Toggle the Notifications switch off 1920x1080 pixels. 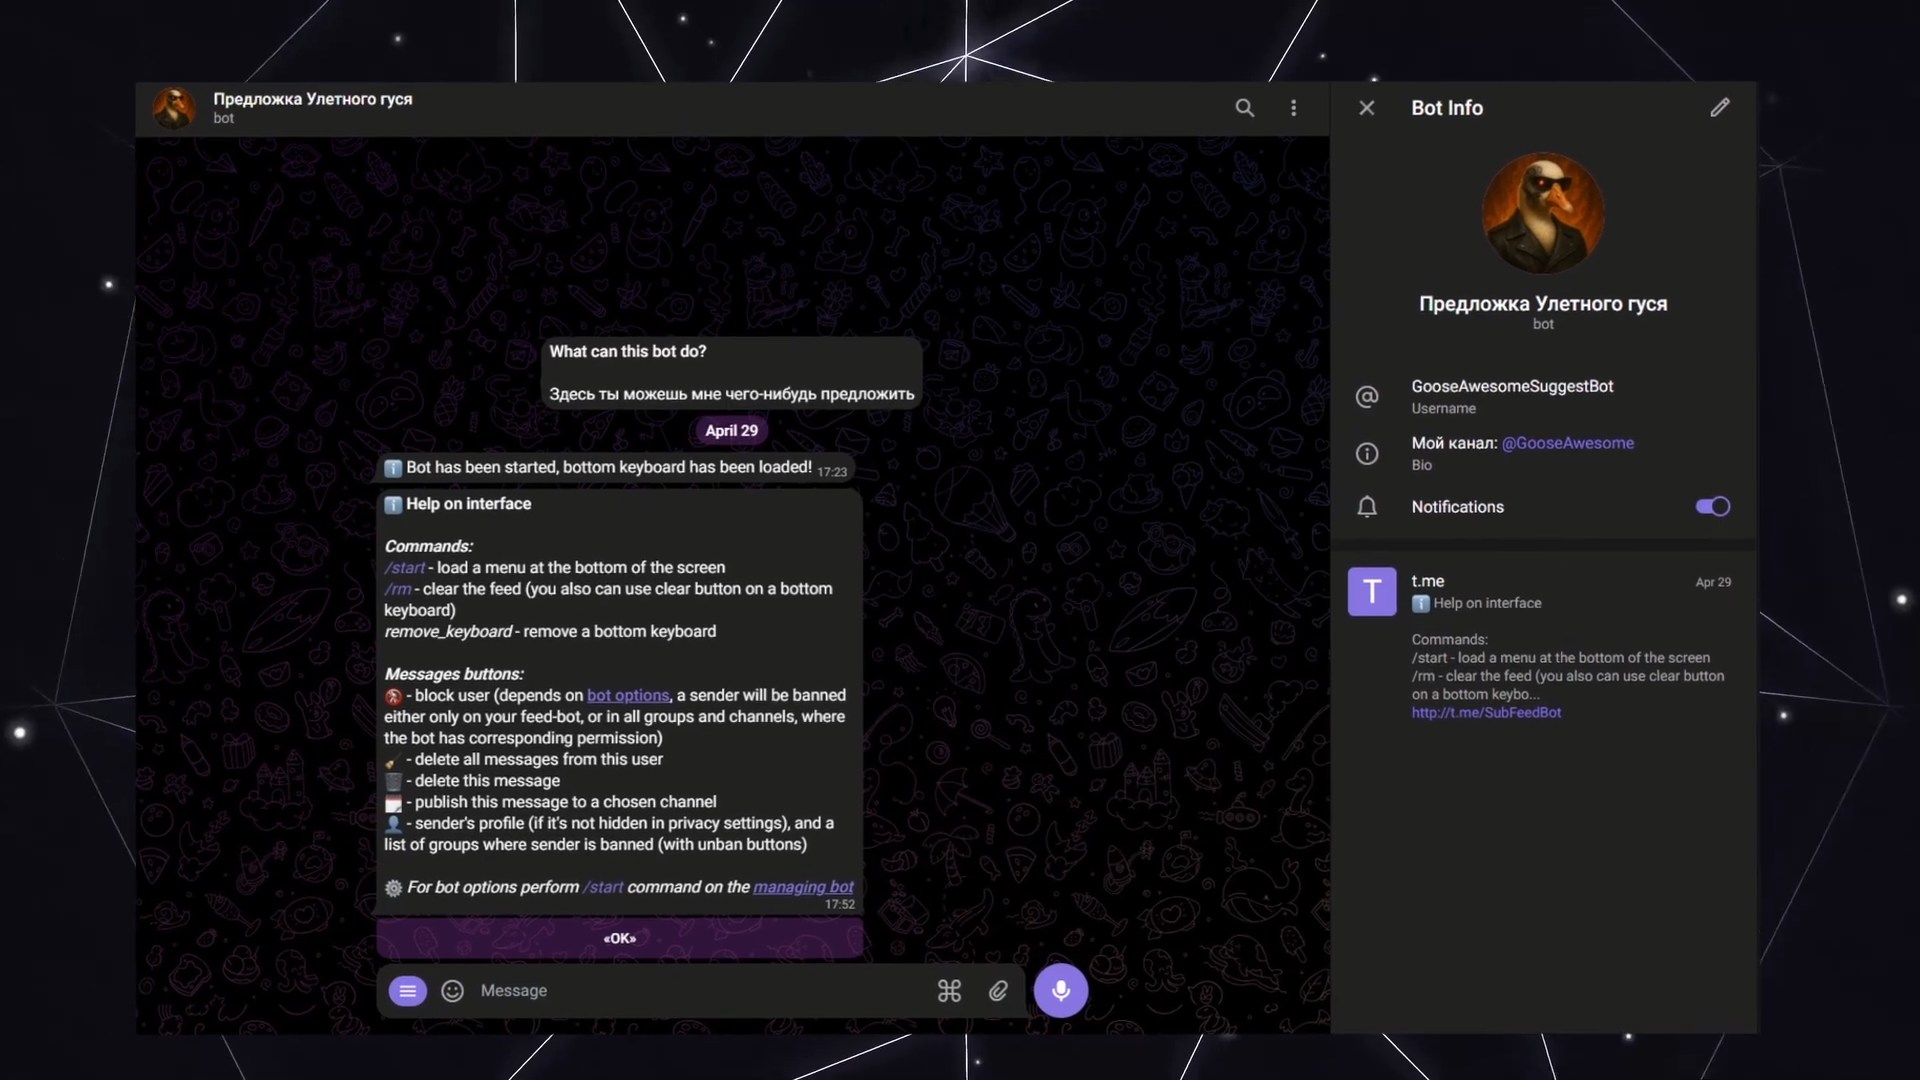click(x=1712, y=507)
